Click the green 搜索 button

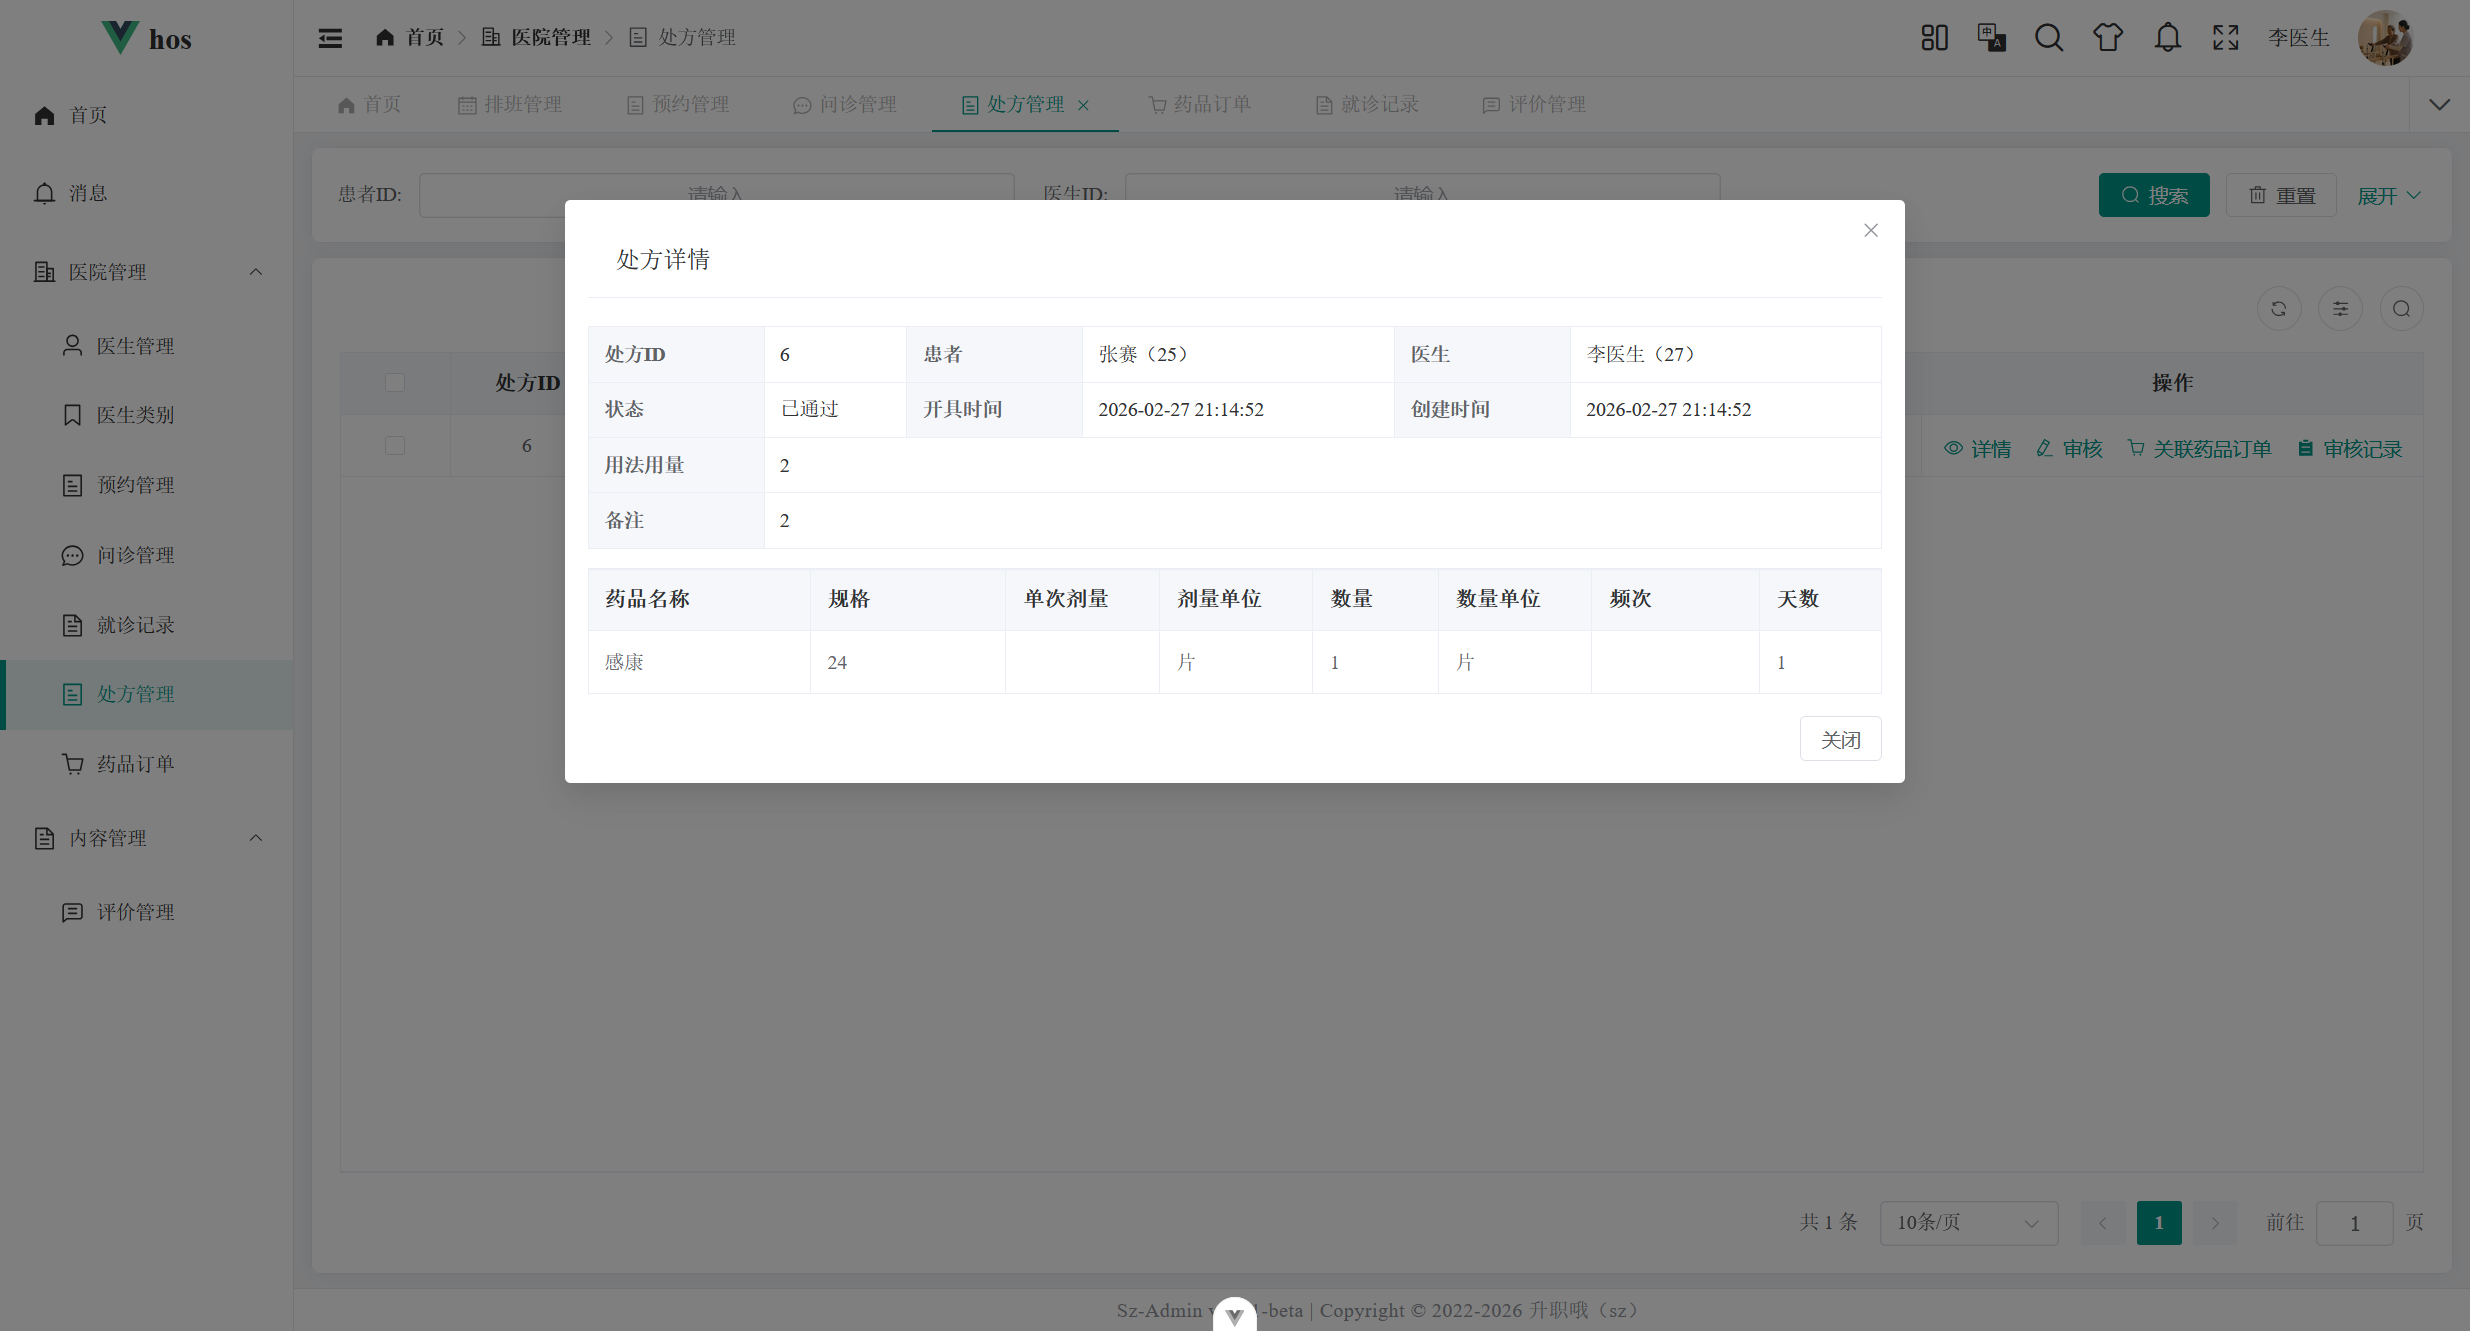coord(2154,196)
